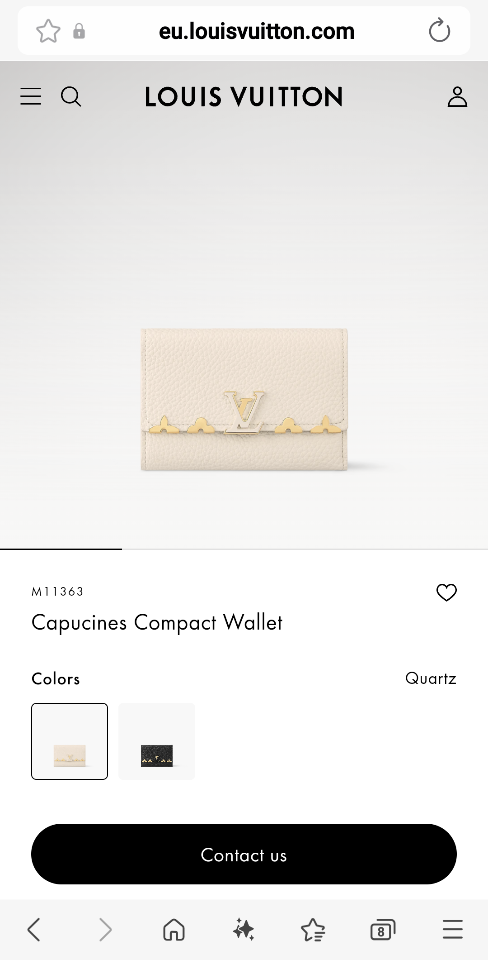Tap the eu.louisvuitton.com address field
This screenshot has width=488, height=960.
[257, 31]
